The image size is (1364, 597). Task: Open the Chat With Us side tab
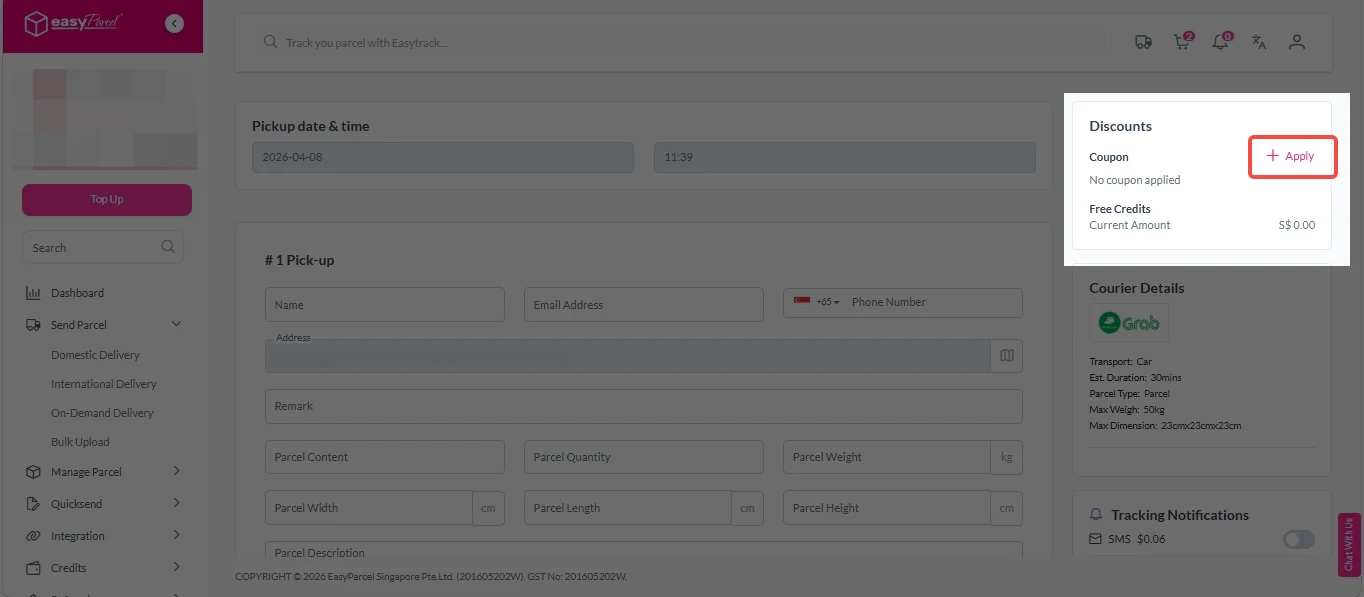click(x=1349, y=545)
